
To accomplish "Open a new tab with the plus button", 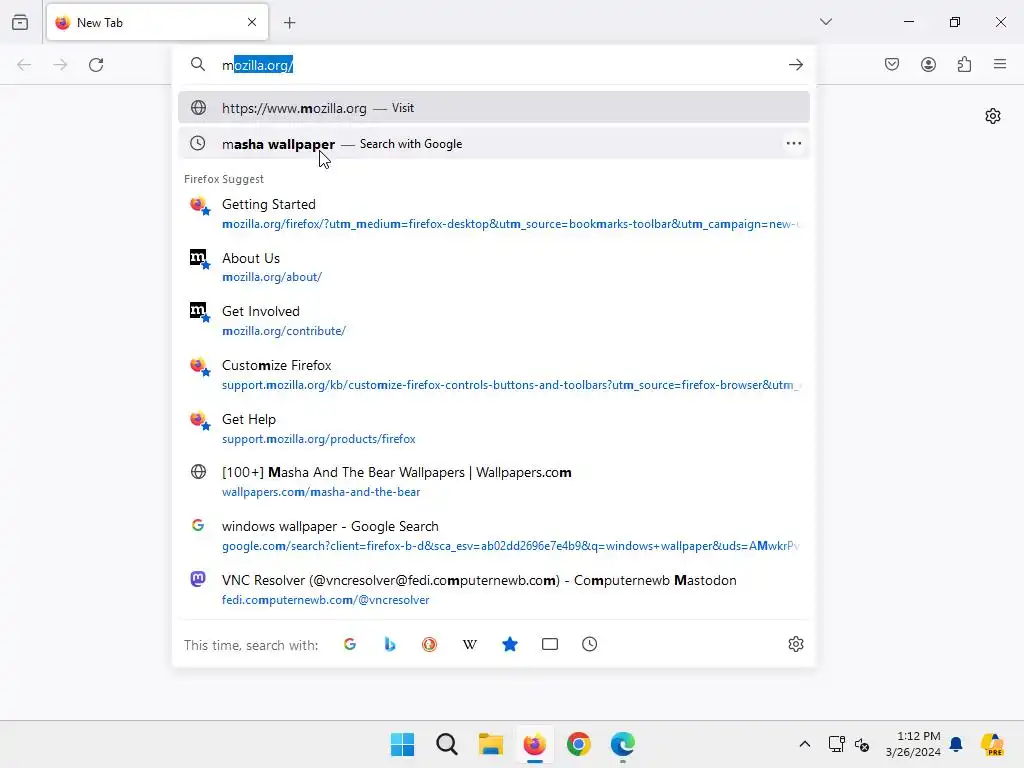I will coord(290,23).
